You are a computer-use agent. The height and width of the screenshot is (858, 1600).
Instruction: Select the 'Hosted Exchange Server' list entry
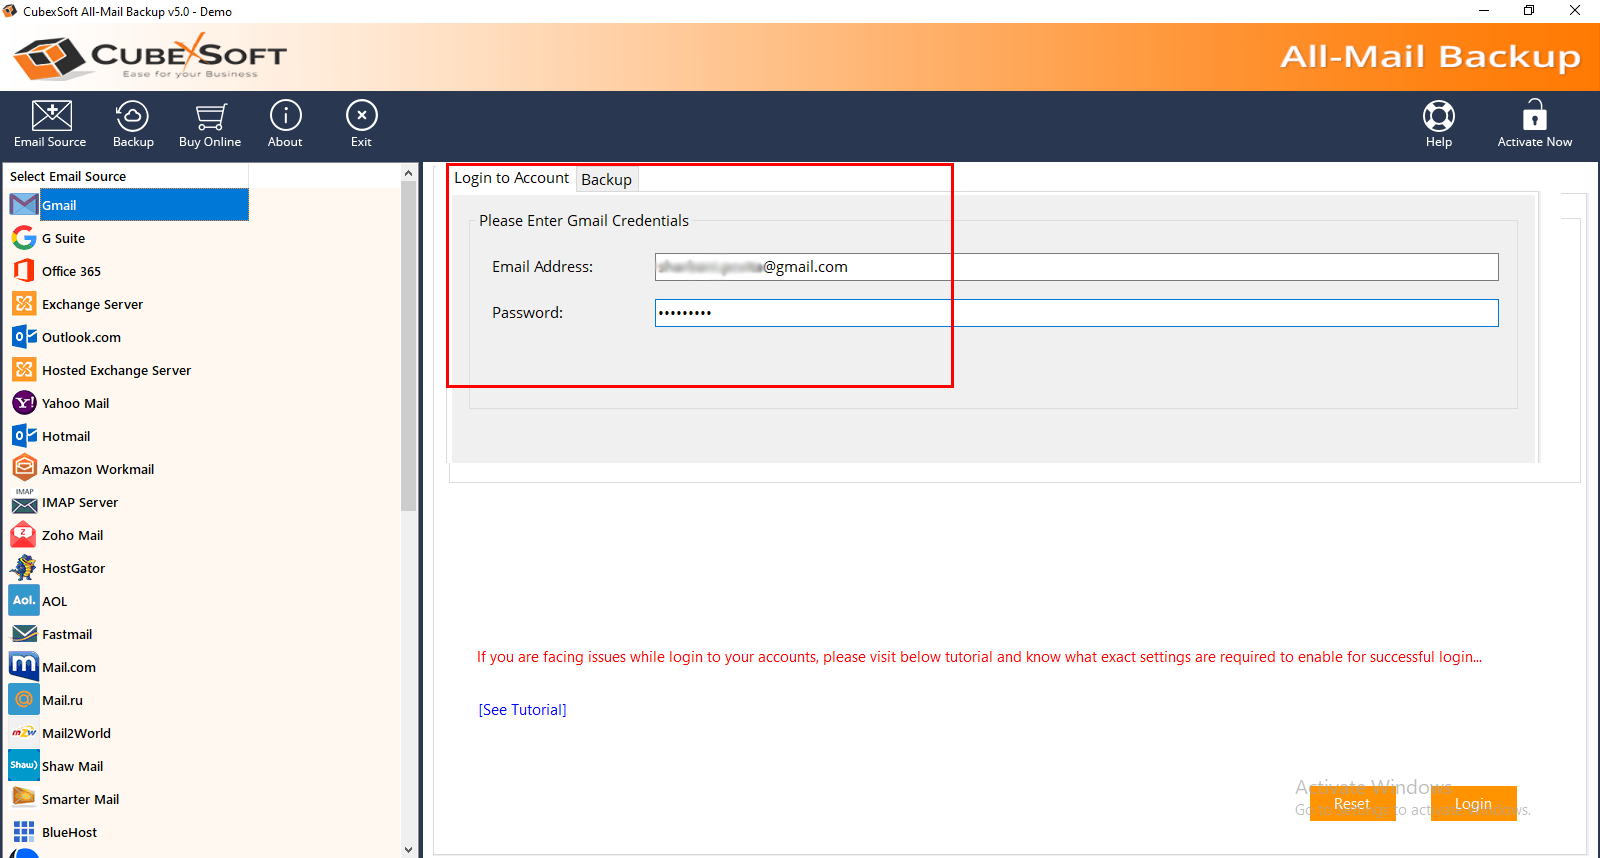116,370
